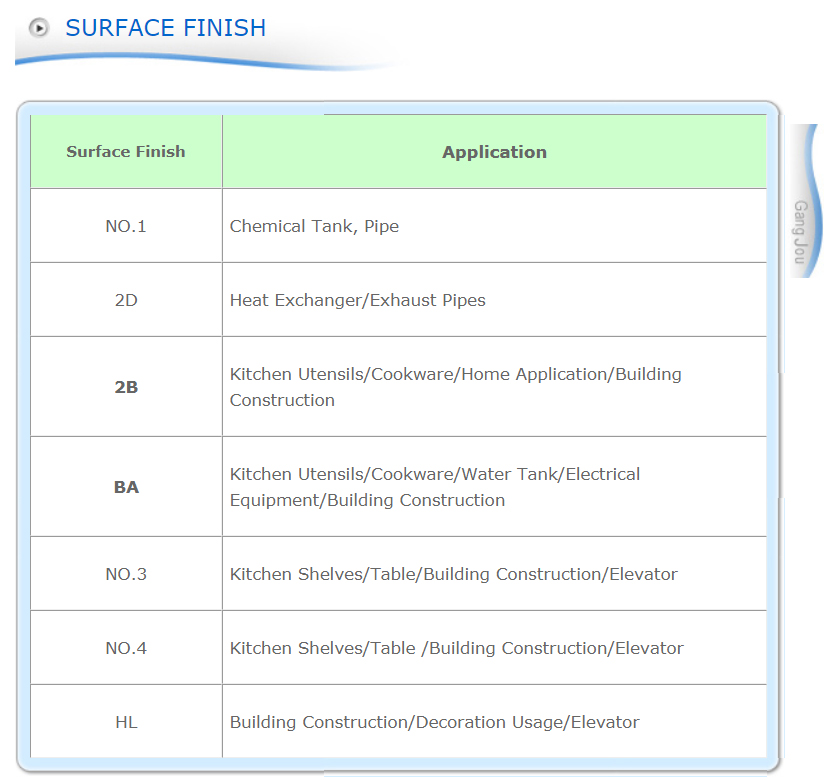Click the Heat Exchanger/Exhaust Pipes text
The height and width of the screenshot is (780, 831).
click(x=358, y=300)
